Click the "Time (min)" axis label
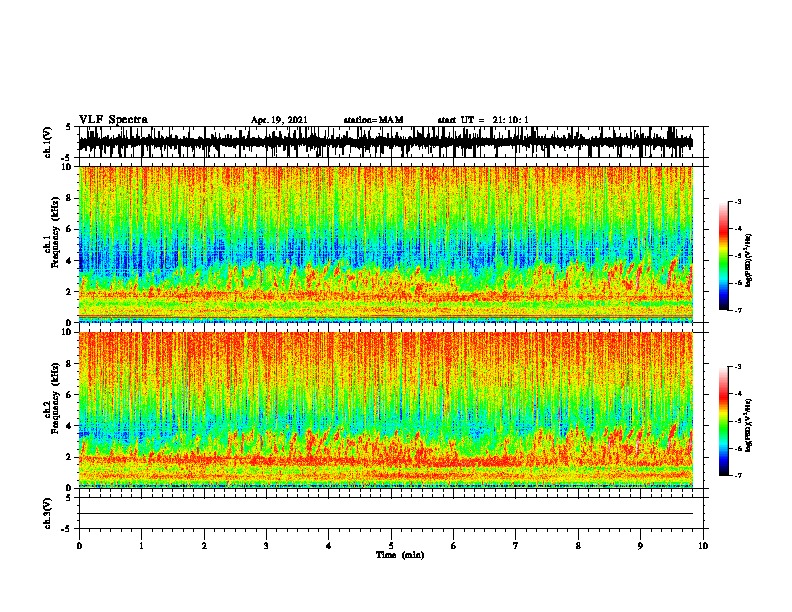Screen dimensions: 792x612 pyautogui.click(x=400, y=555)
